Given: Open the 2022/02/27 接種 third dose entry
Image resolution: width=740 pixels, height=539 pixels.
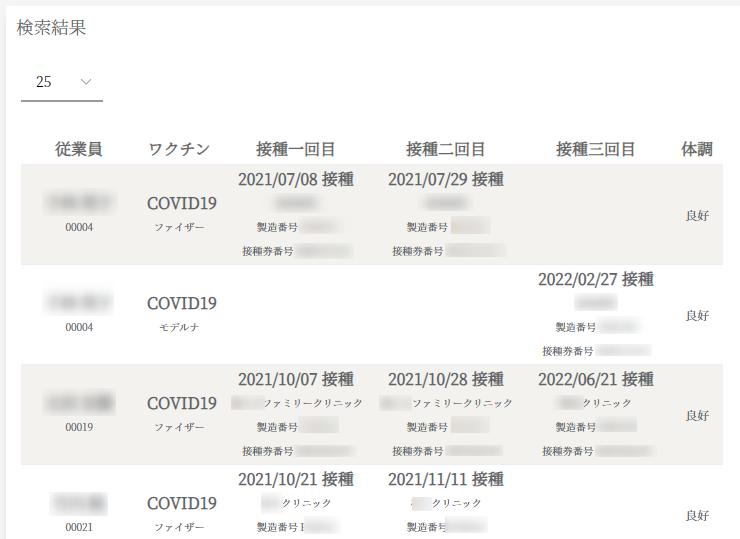Looking at the screenshot, I should pos(595,280).
